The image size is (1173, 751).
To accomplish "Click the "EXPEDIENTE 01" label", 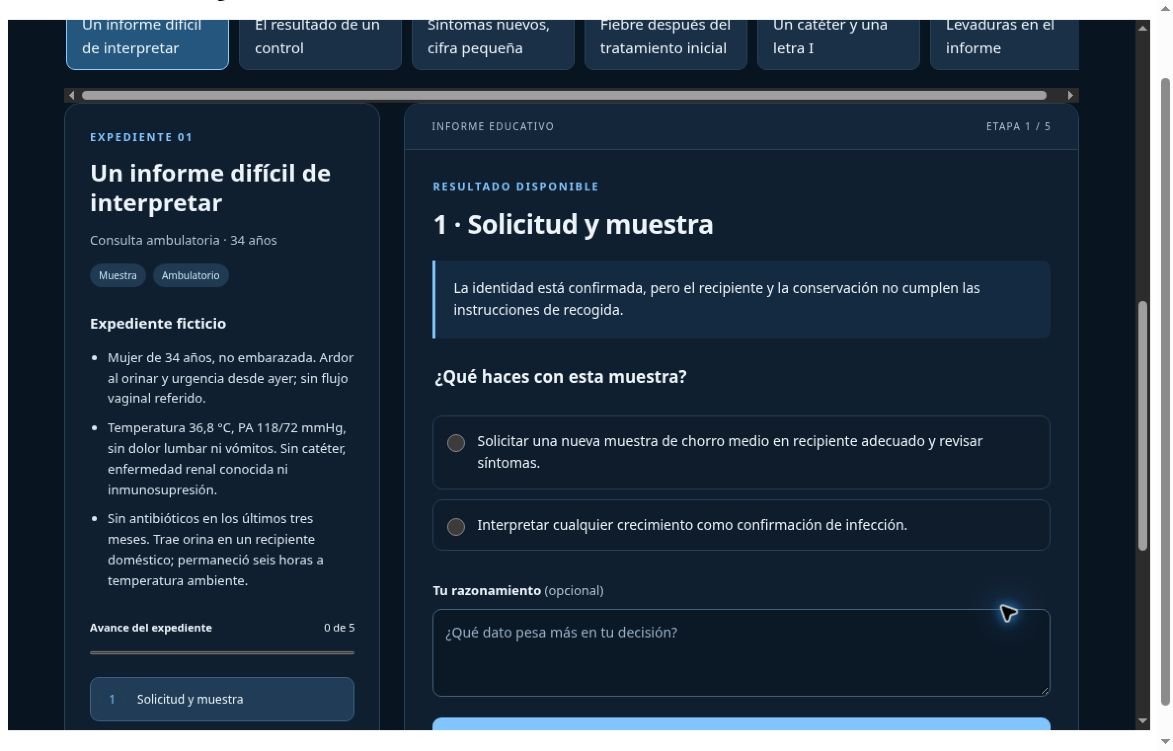I will tap(141, 137).
